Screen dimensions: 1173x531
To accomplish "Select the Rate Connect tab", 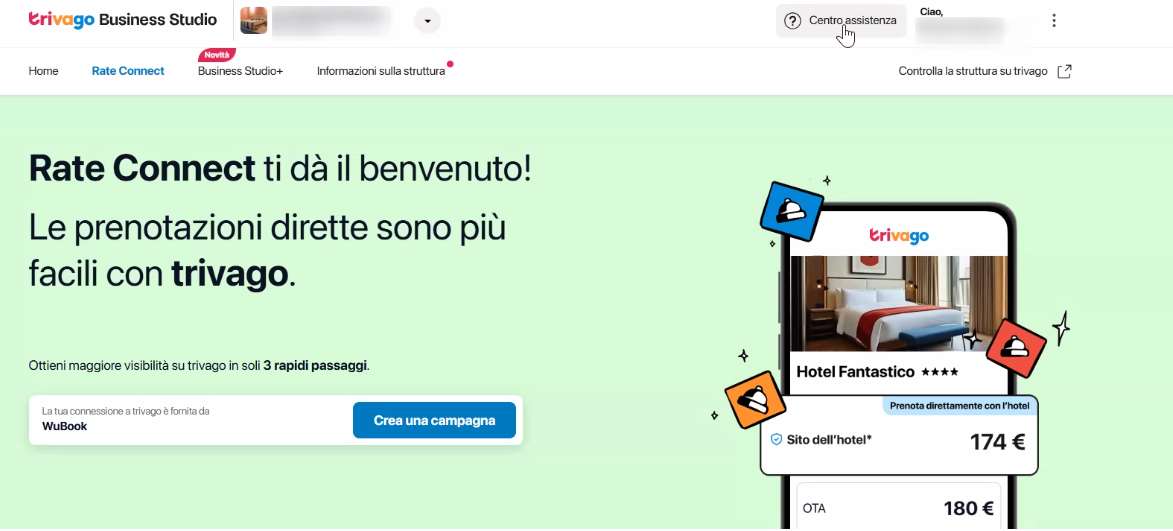I will 128,71.
